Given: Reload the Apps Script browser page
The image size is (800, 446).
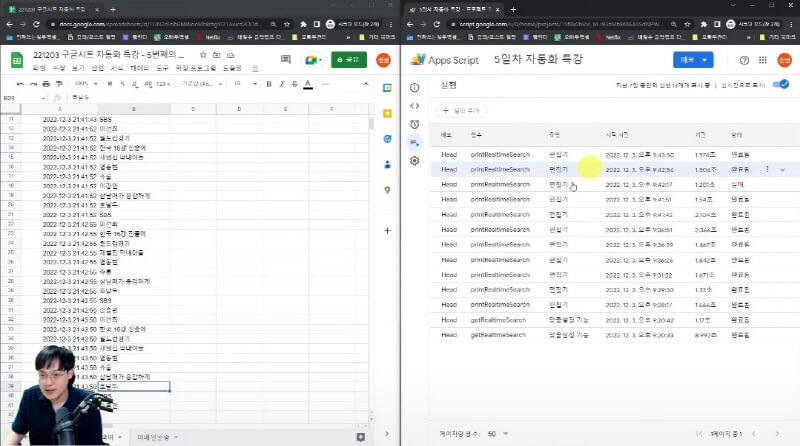Looking at the screenshot, I should click(x=436, y=24).
